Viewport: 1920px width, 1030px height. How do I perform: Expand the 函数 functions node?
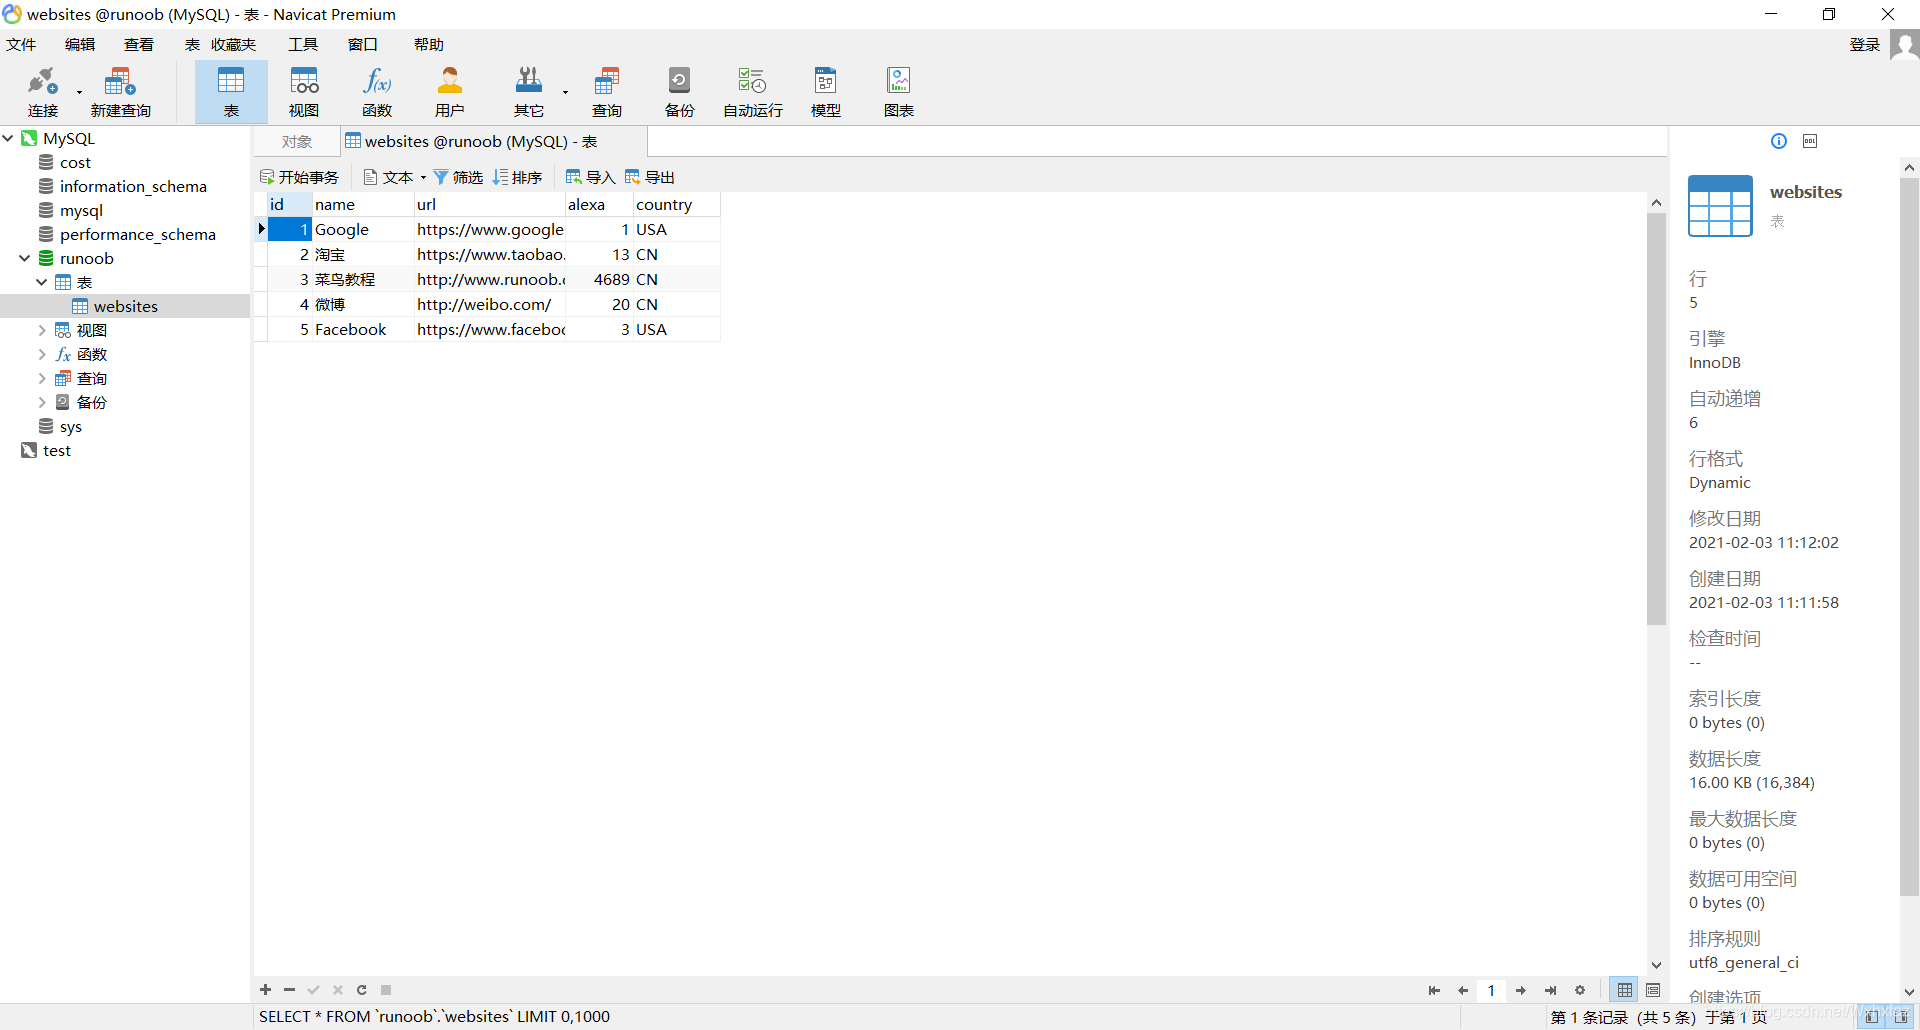coord(41,354)
